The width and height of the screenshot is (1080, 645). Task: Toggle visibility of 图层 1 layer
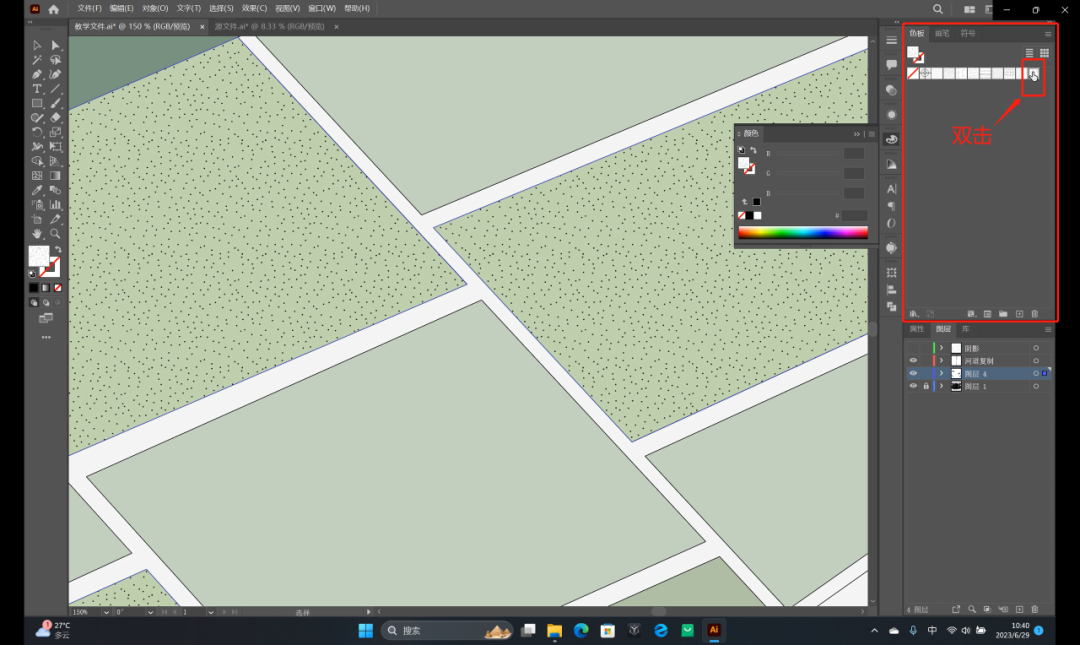pos(913,387)
